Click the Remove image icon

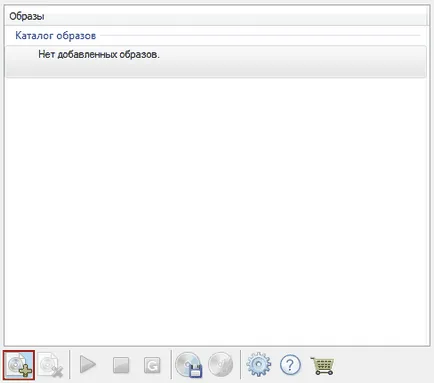click(51, 365)
